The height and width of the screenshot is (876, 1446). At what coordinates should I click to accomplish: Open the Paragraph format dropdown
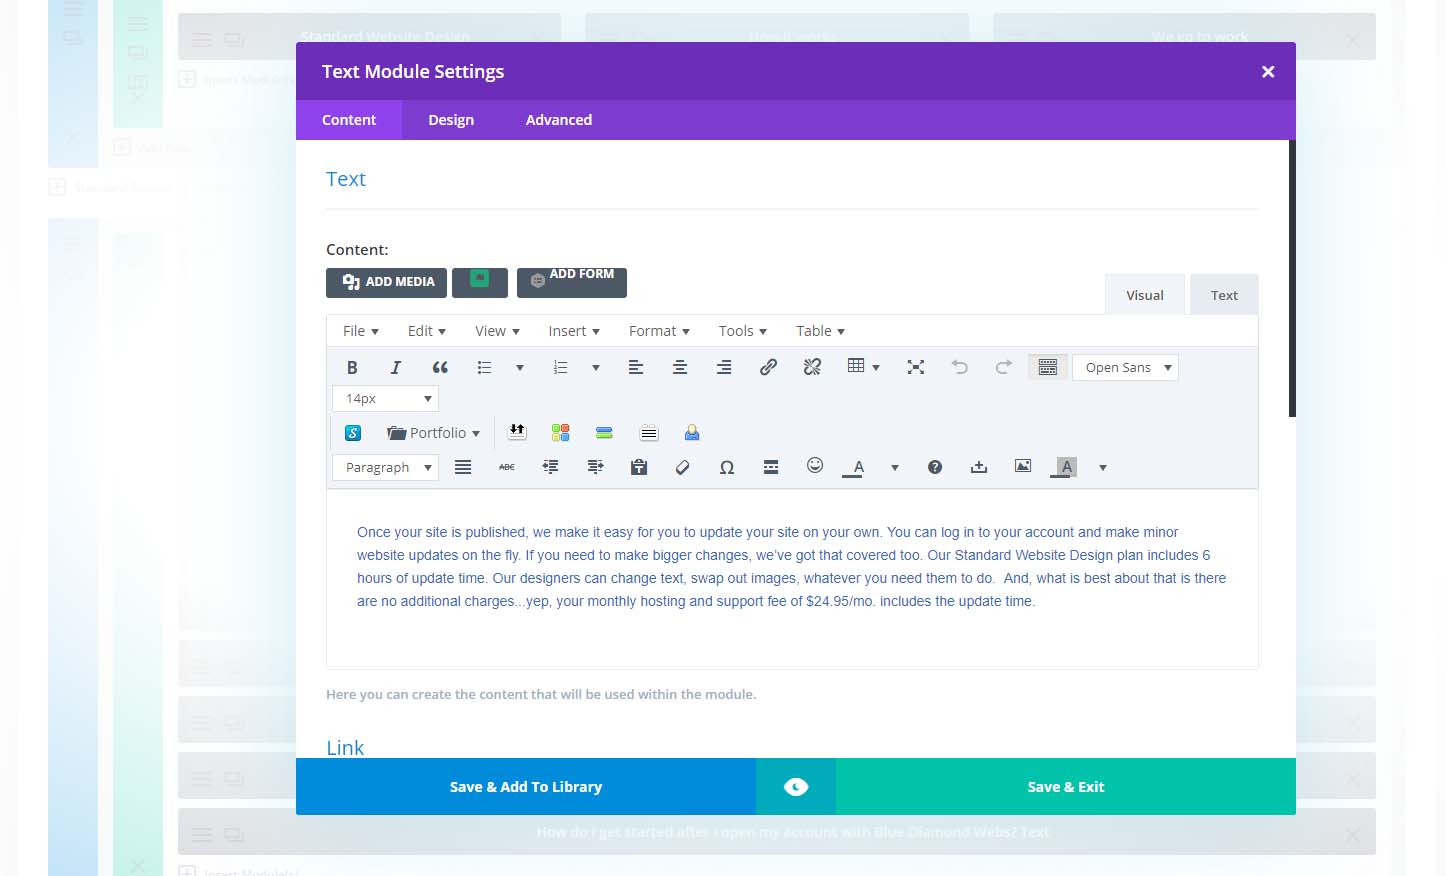pyautogui.click(x=386, y=467)
